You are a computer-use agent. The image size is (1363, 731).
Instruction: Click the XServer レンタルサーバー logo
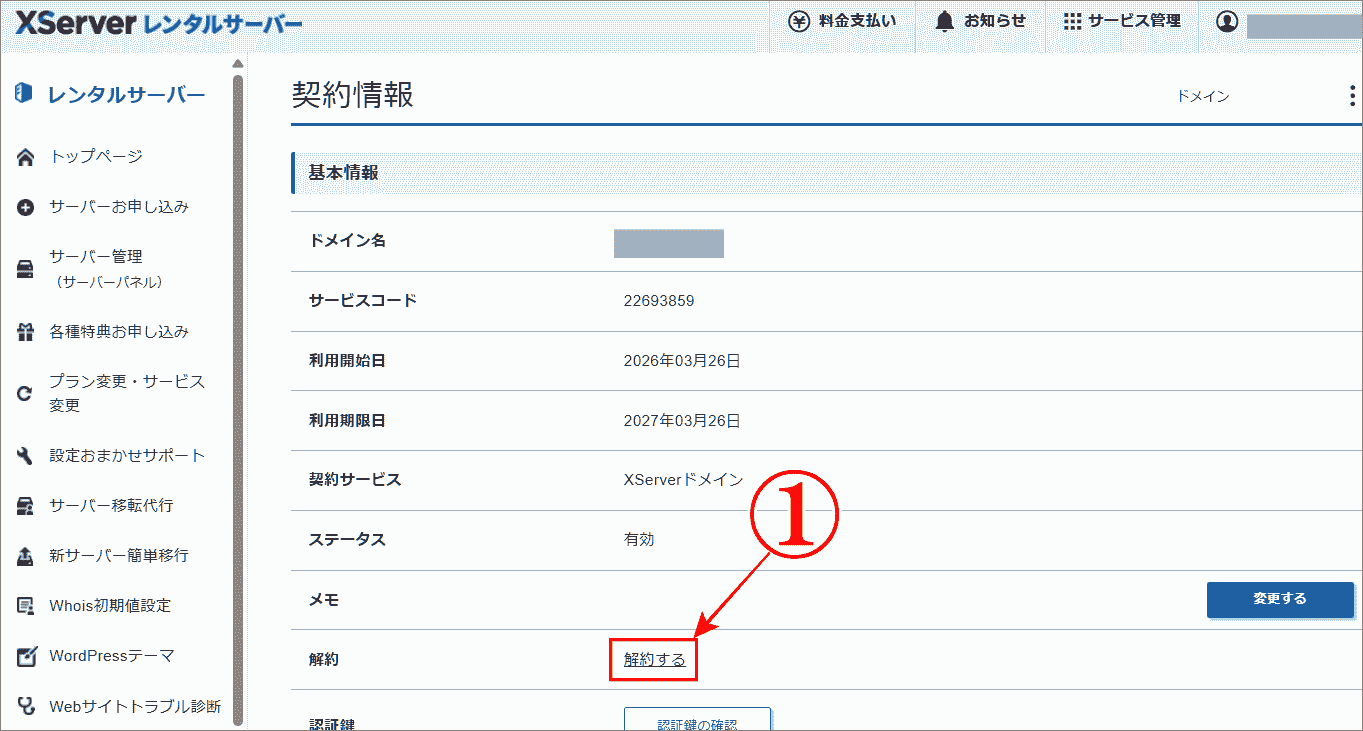pos(158,24)
